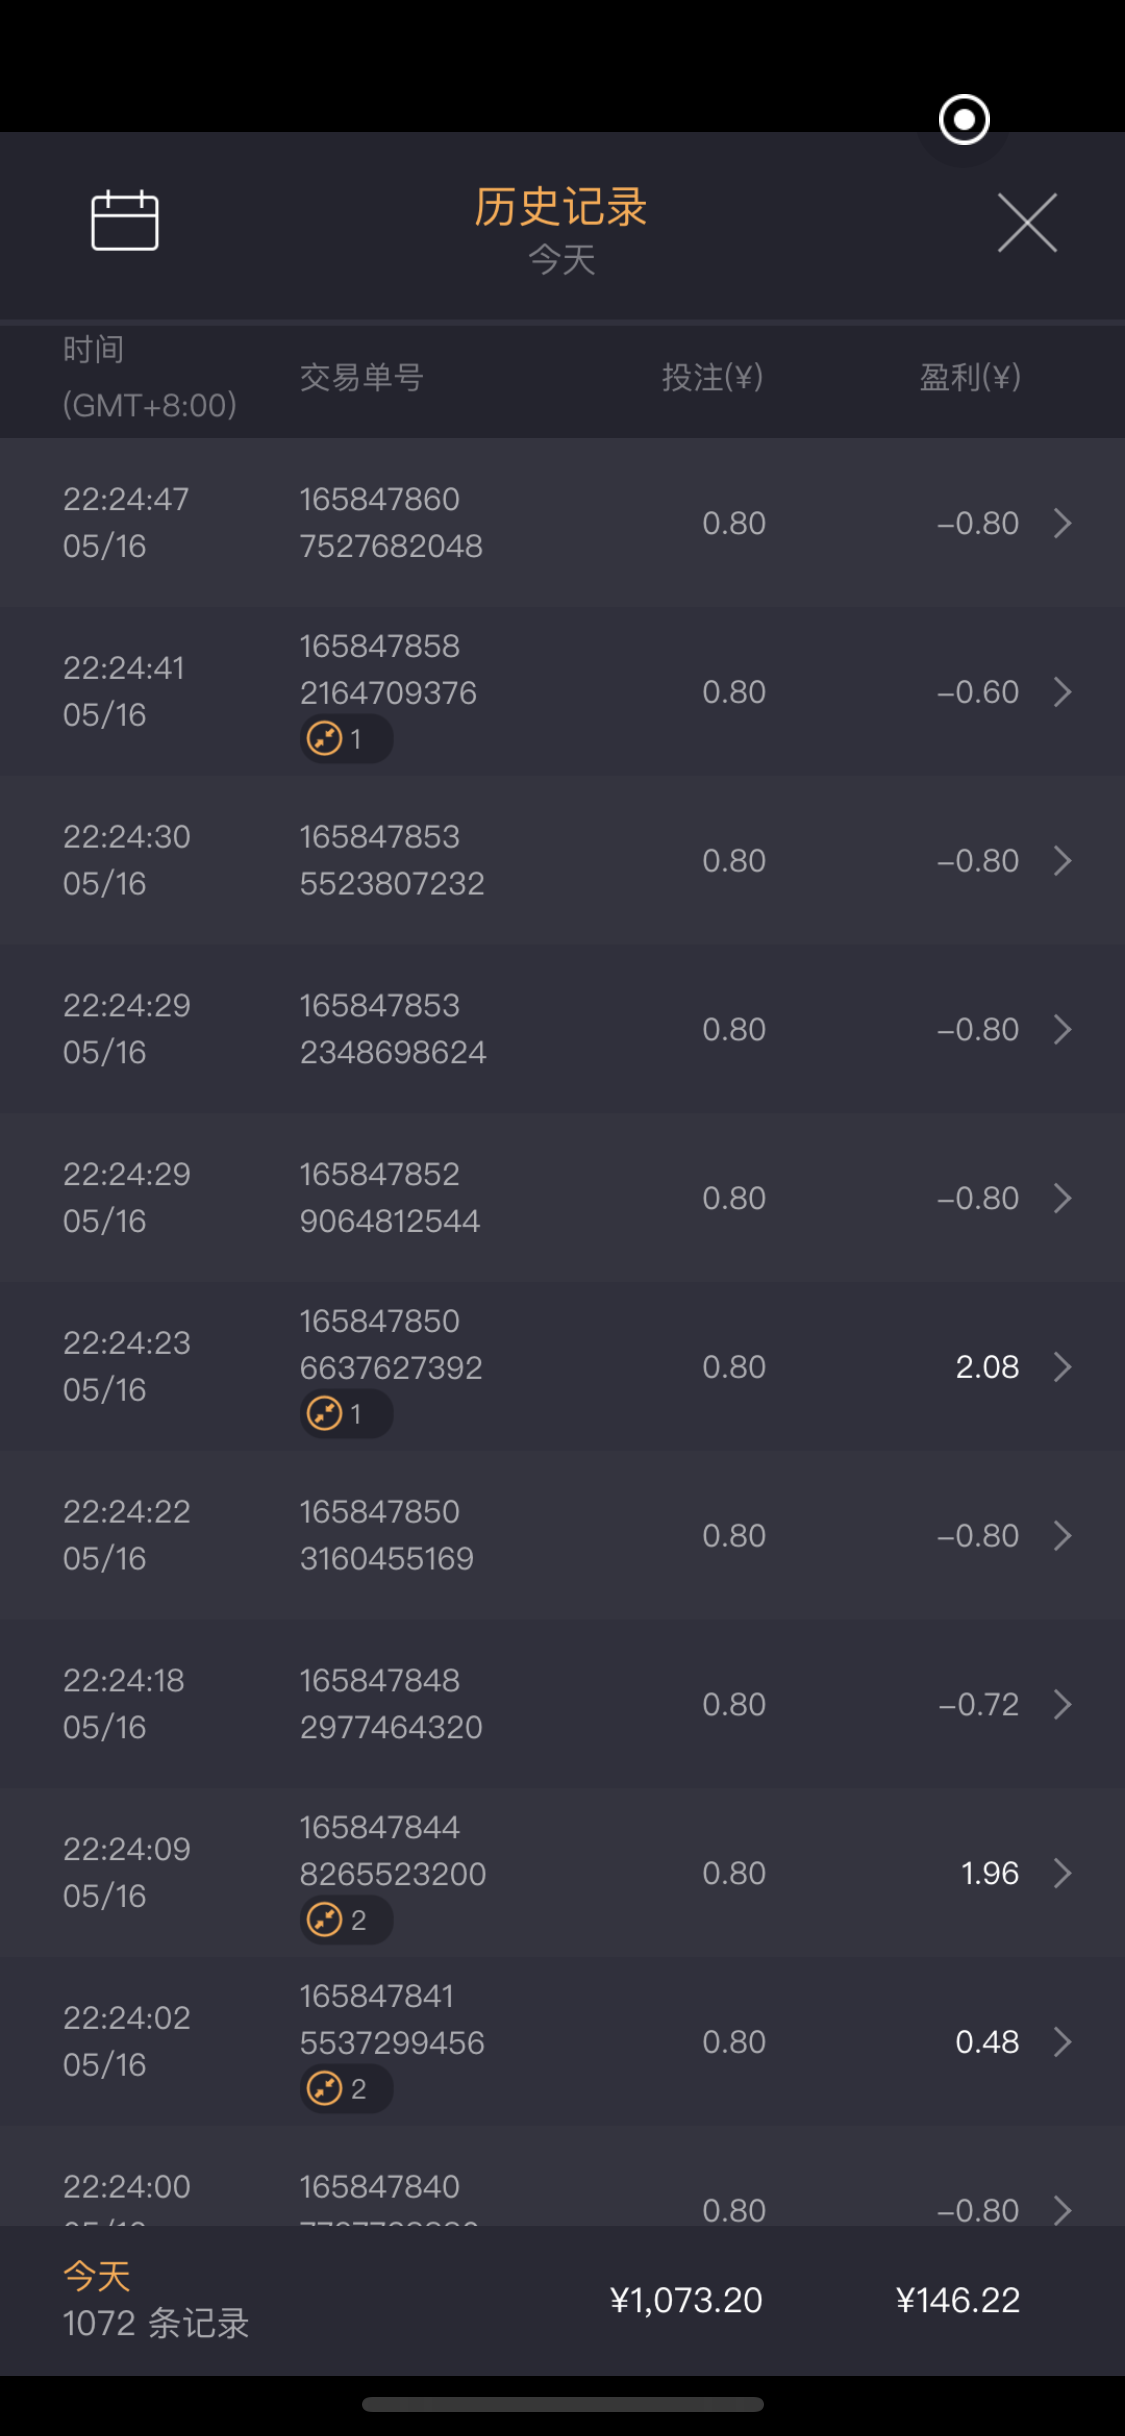Tap the bonus badge on 22:24:02 record
The height and width of the screenshot is (2436, 1125).
pos(345,2089)
